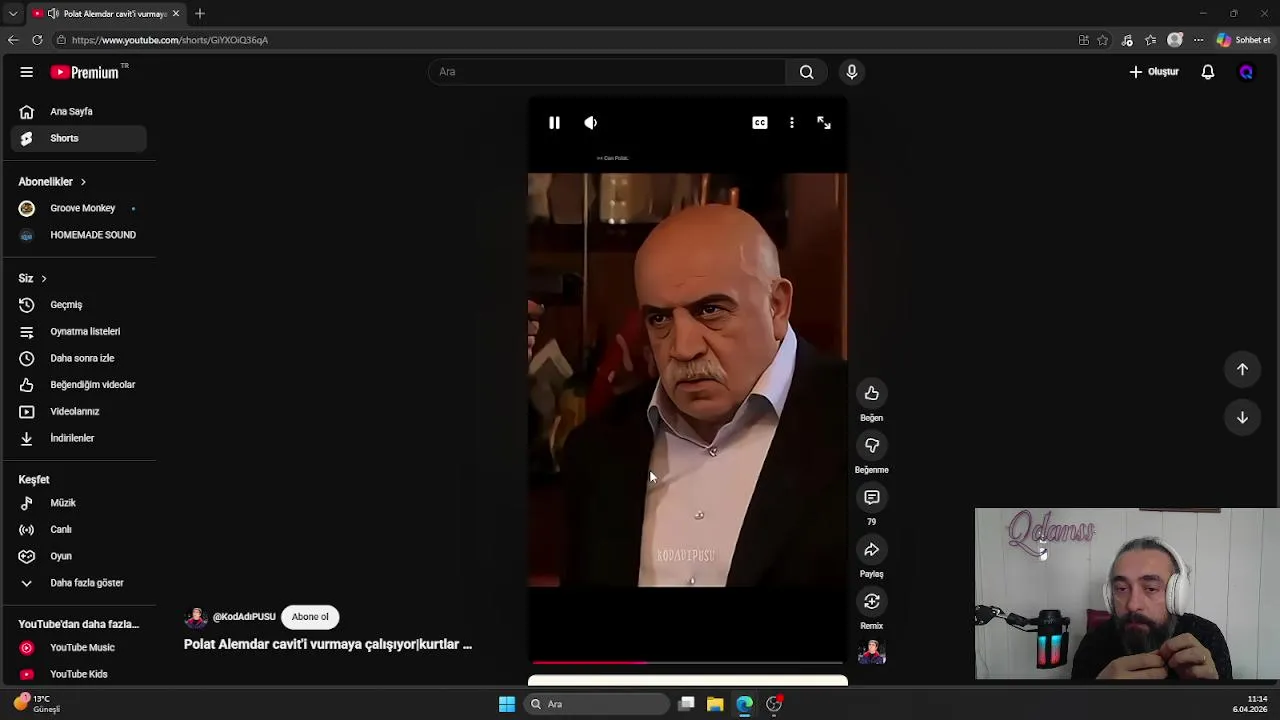Open YouTube Music link

(x=78, y=647)
